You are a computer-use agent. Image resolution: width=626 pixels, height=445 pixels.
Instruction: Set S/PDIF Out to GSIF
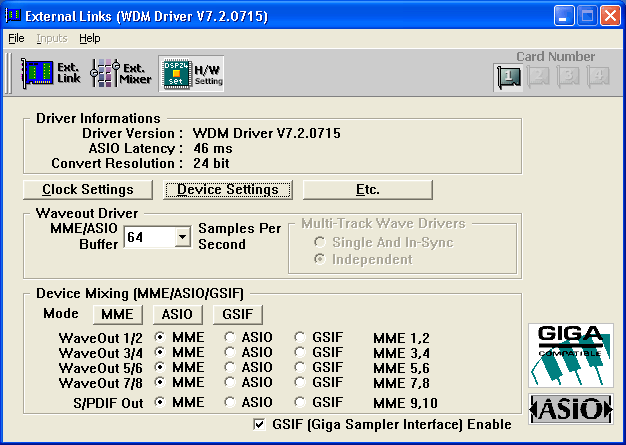[x=300, y=402]
